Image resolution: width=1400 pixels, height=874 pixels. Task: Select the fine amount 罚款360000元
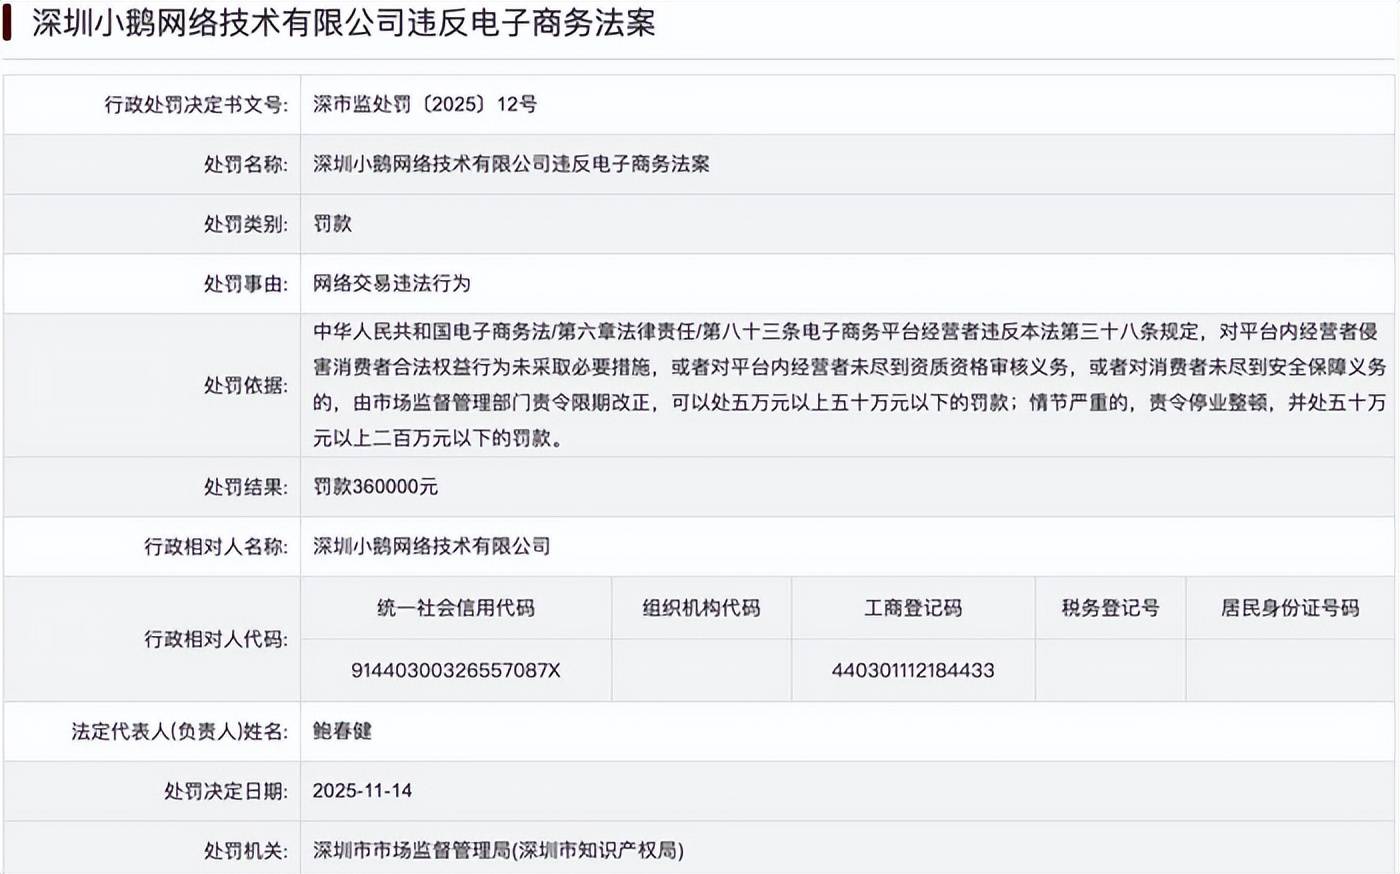(375, 487)
